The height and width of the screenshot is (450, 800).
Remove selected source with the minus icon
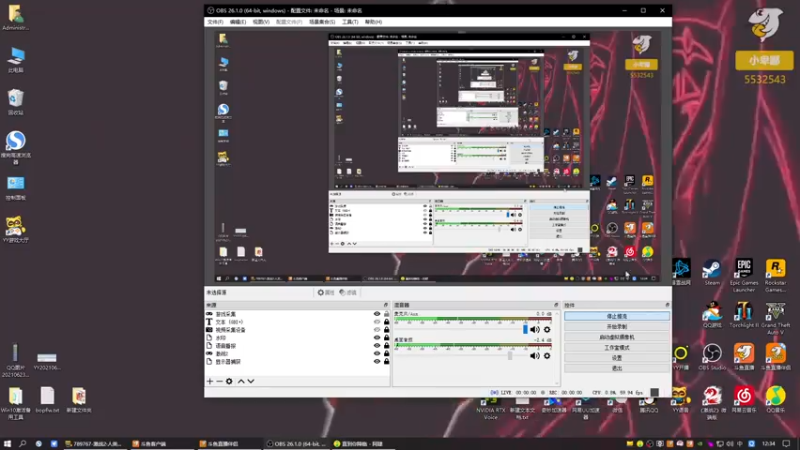[219, 381]
